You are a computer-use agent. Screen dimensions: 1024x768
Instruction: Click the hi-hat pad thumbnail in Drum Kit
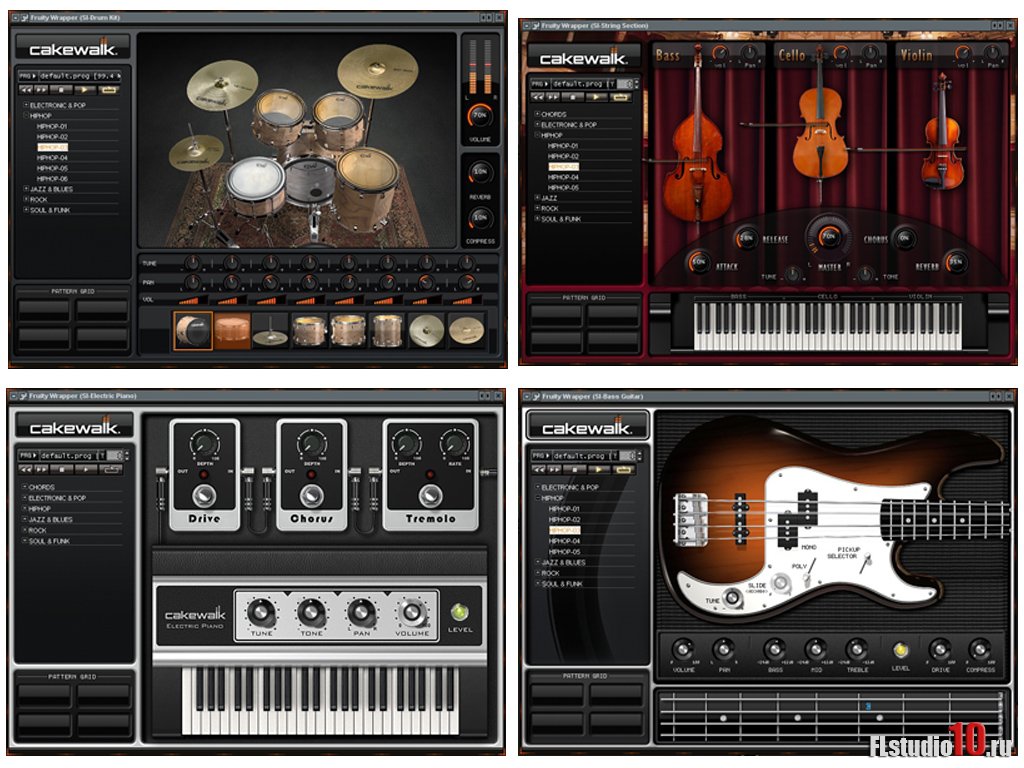click(x=270, y=331)
